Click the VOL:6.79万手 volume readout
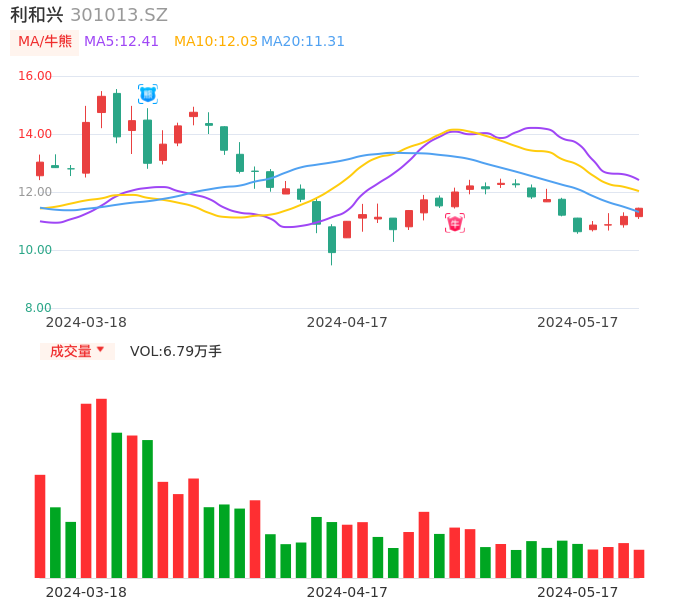The height and width of the screenshot is (606, 686). [x=176, y=351]
